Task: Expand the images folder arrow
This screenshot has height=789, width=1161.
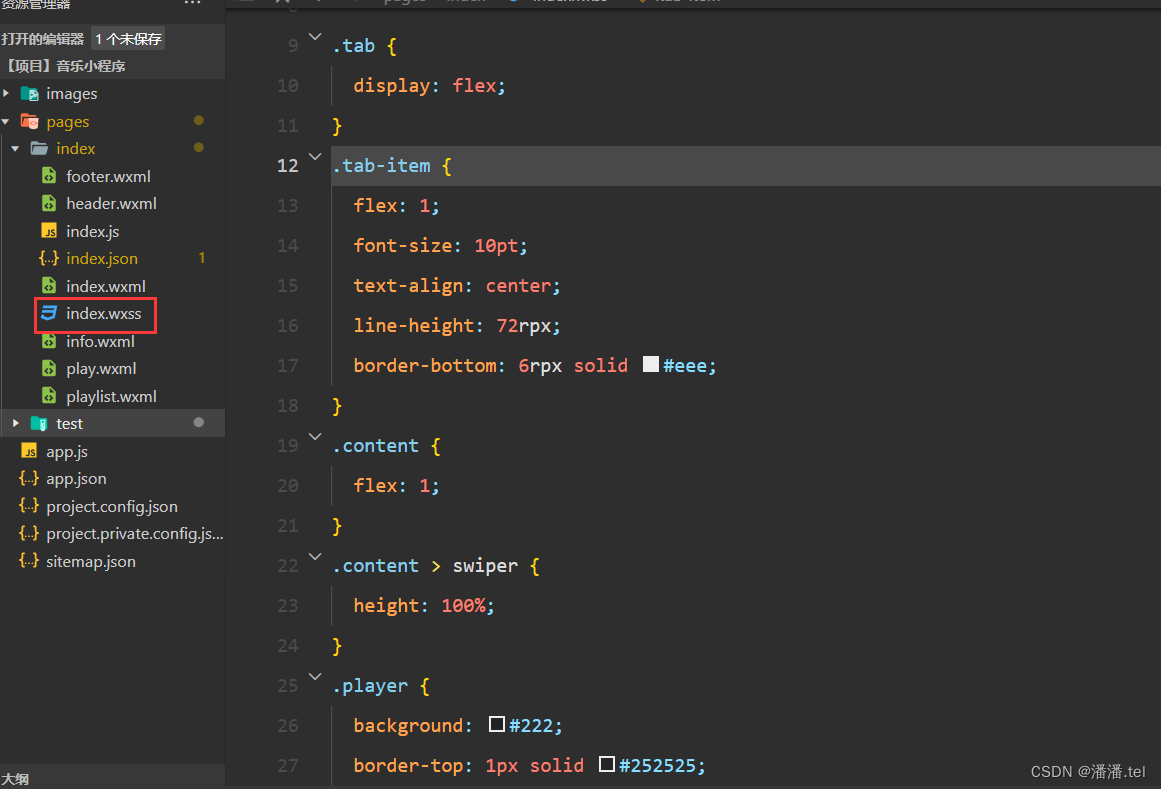Action: tap(6, 93)
